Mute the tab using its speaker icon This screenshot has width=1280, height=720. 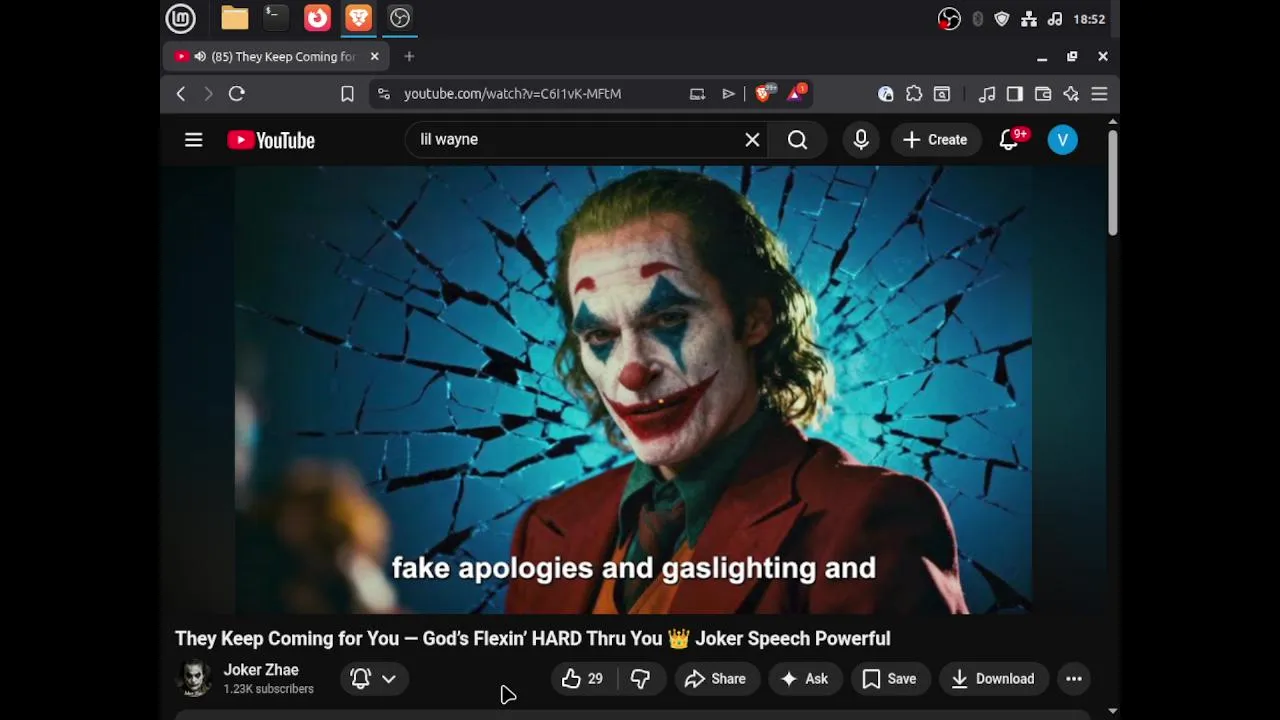[200, 57]
